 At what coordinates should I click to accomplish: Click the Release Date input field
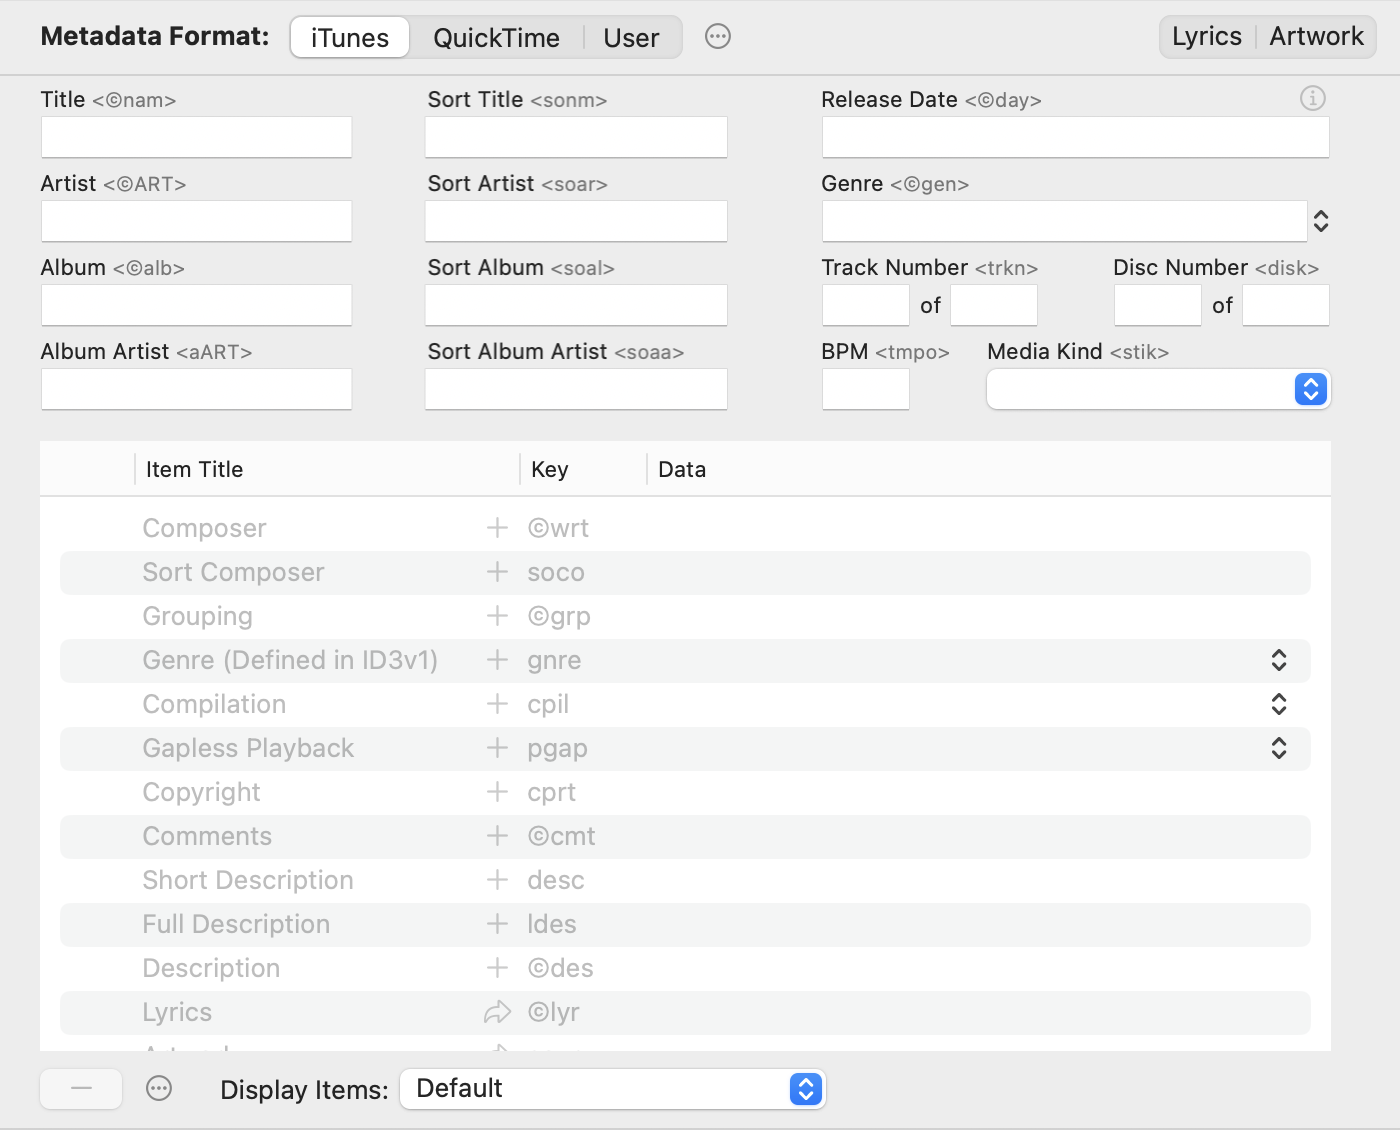1075,137
